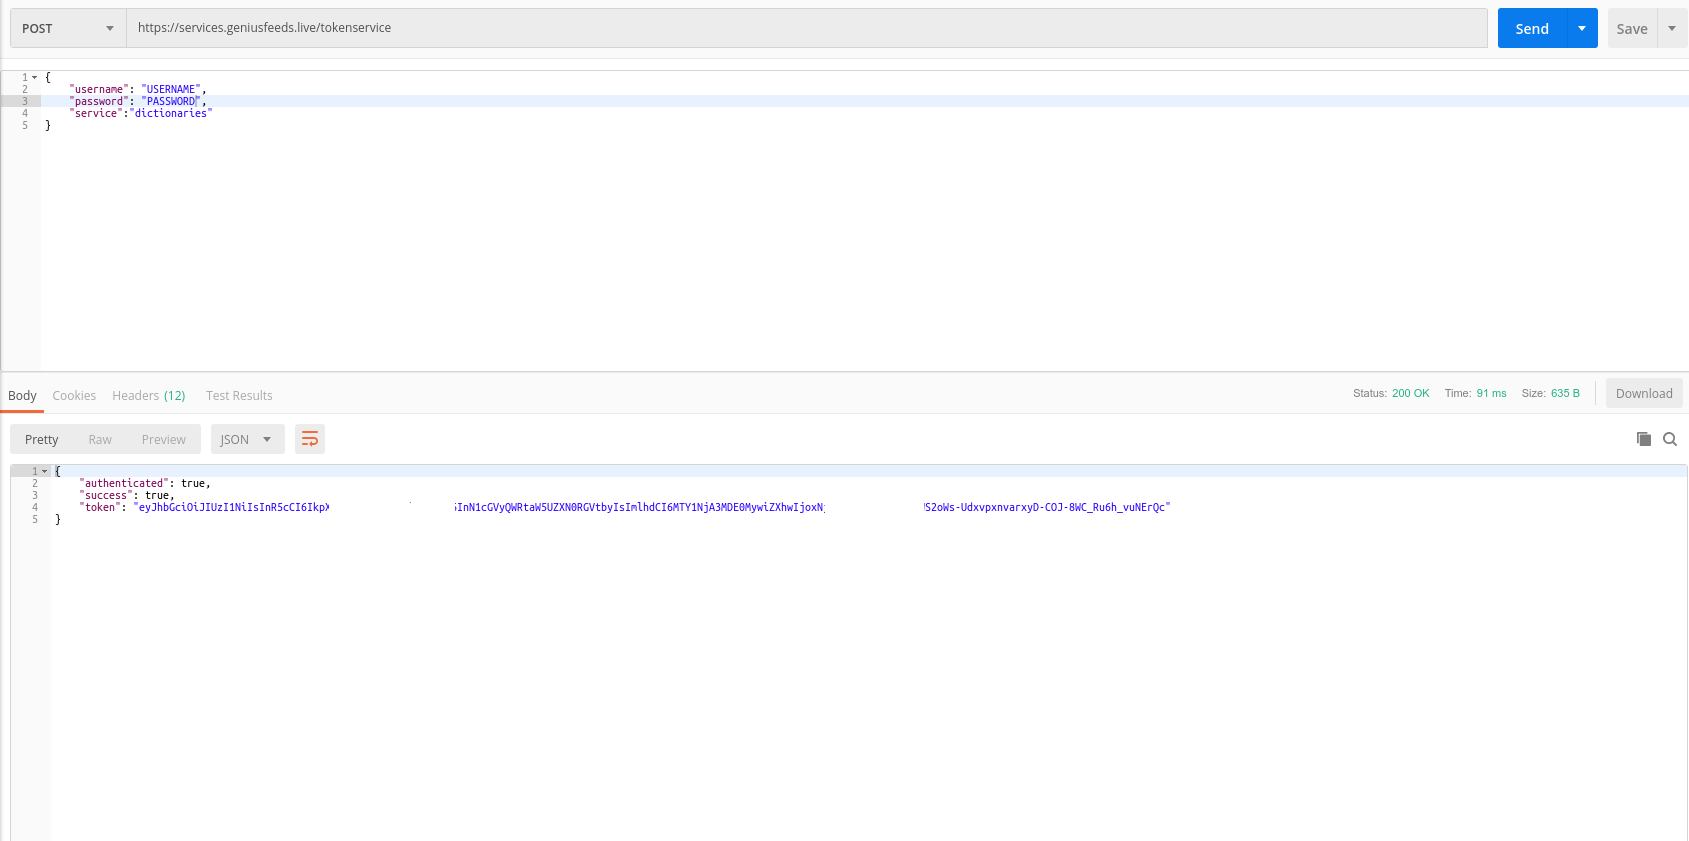The height and width of the screenshot is (841, 1689).
Task: Expand the Save options arrow
Action: 1672,28
